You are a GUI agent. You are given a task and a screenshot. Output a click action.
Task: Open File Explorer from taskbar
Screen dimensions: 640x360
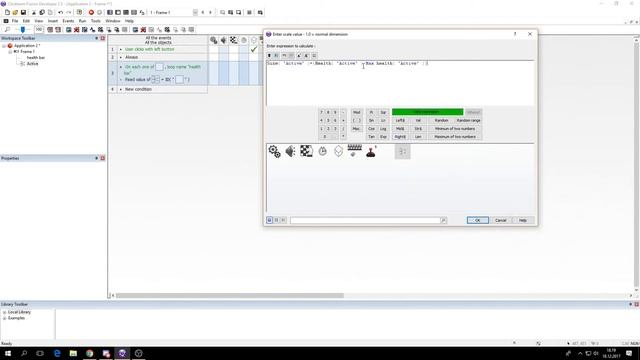[x=73, y=353]
